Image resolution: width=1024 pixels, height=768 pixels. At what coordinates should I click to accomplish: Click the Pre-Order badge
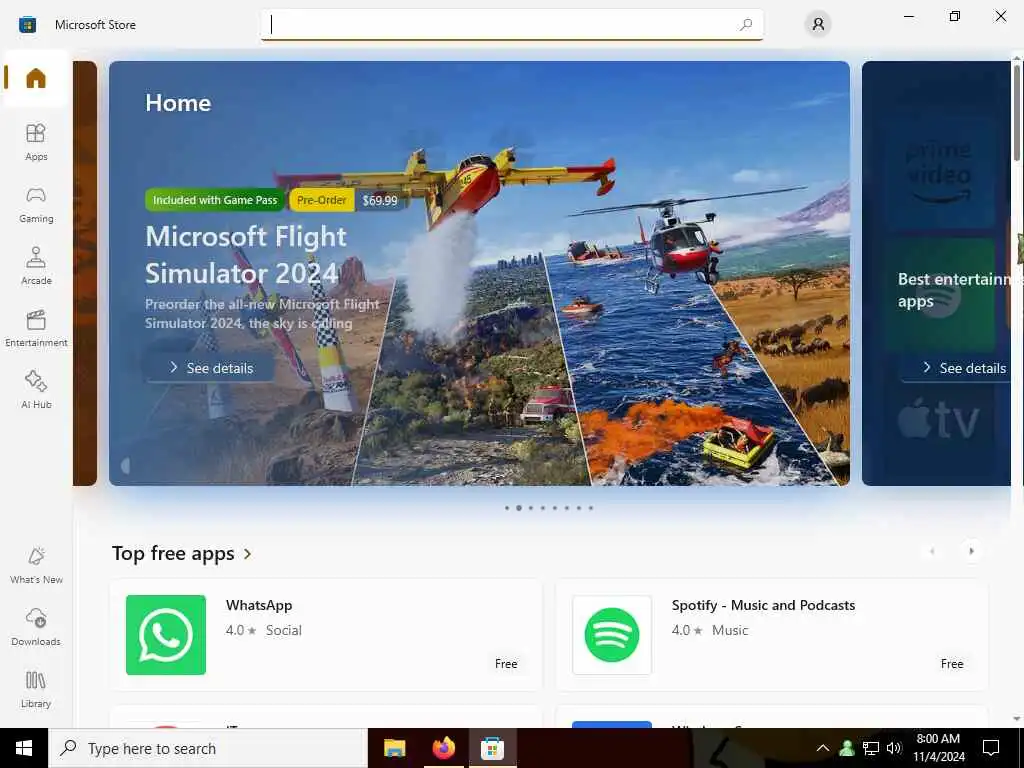[x=321, y=200]
